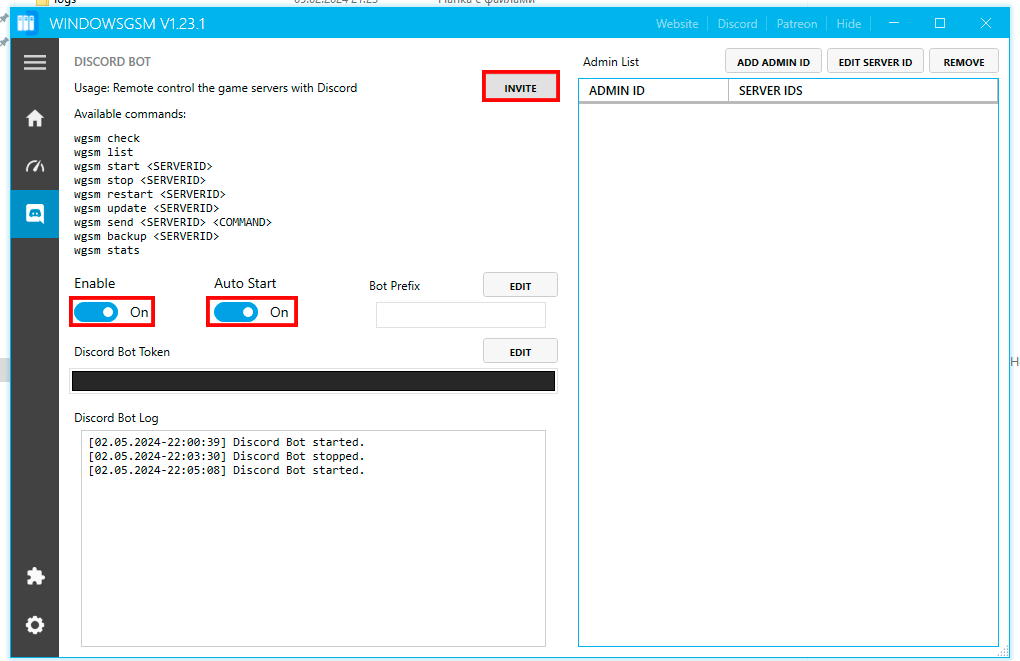Click inside the Discord Bot Log box

(313, 539)
